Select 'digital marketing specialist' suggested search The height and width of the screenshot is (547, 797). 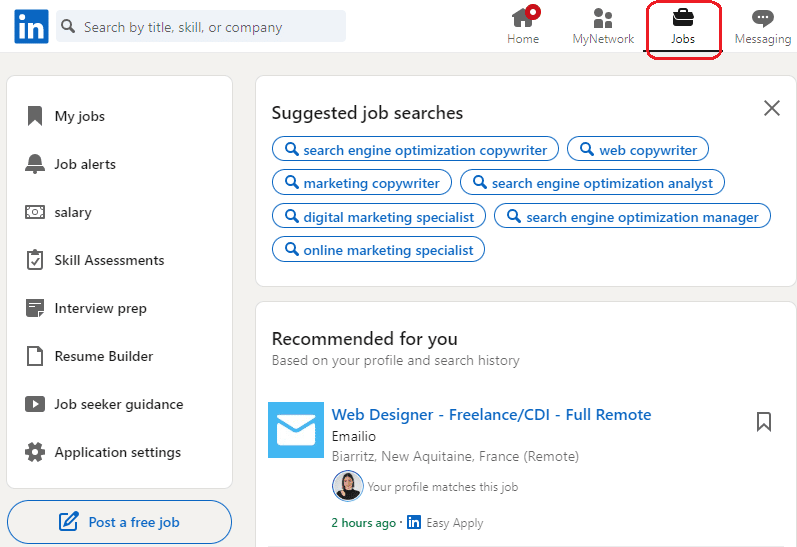tap(379, 217)
